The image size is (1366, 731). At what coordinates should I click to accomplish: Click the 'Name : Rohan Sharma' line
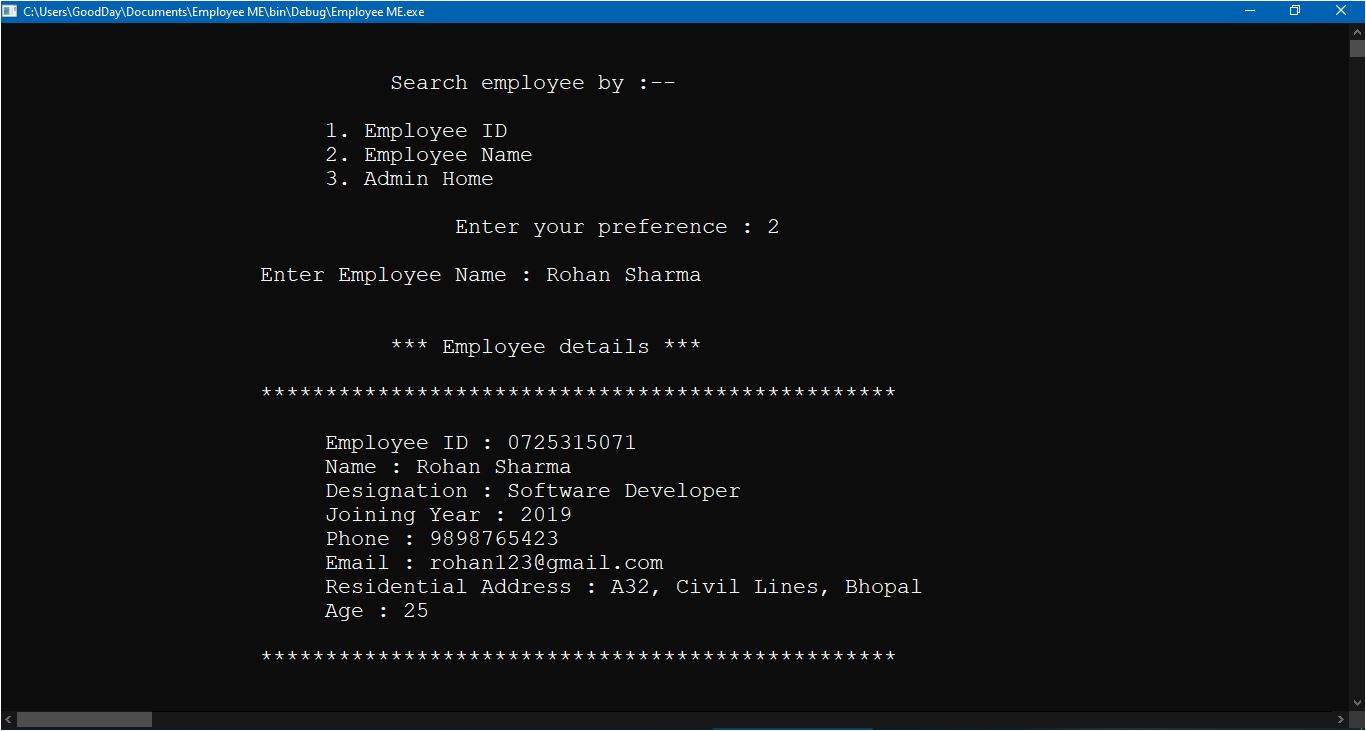tap(448, 467)
